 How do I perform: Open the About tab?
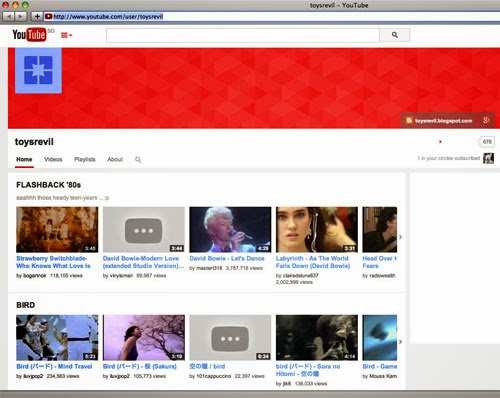(x=115, y=159)
